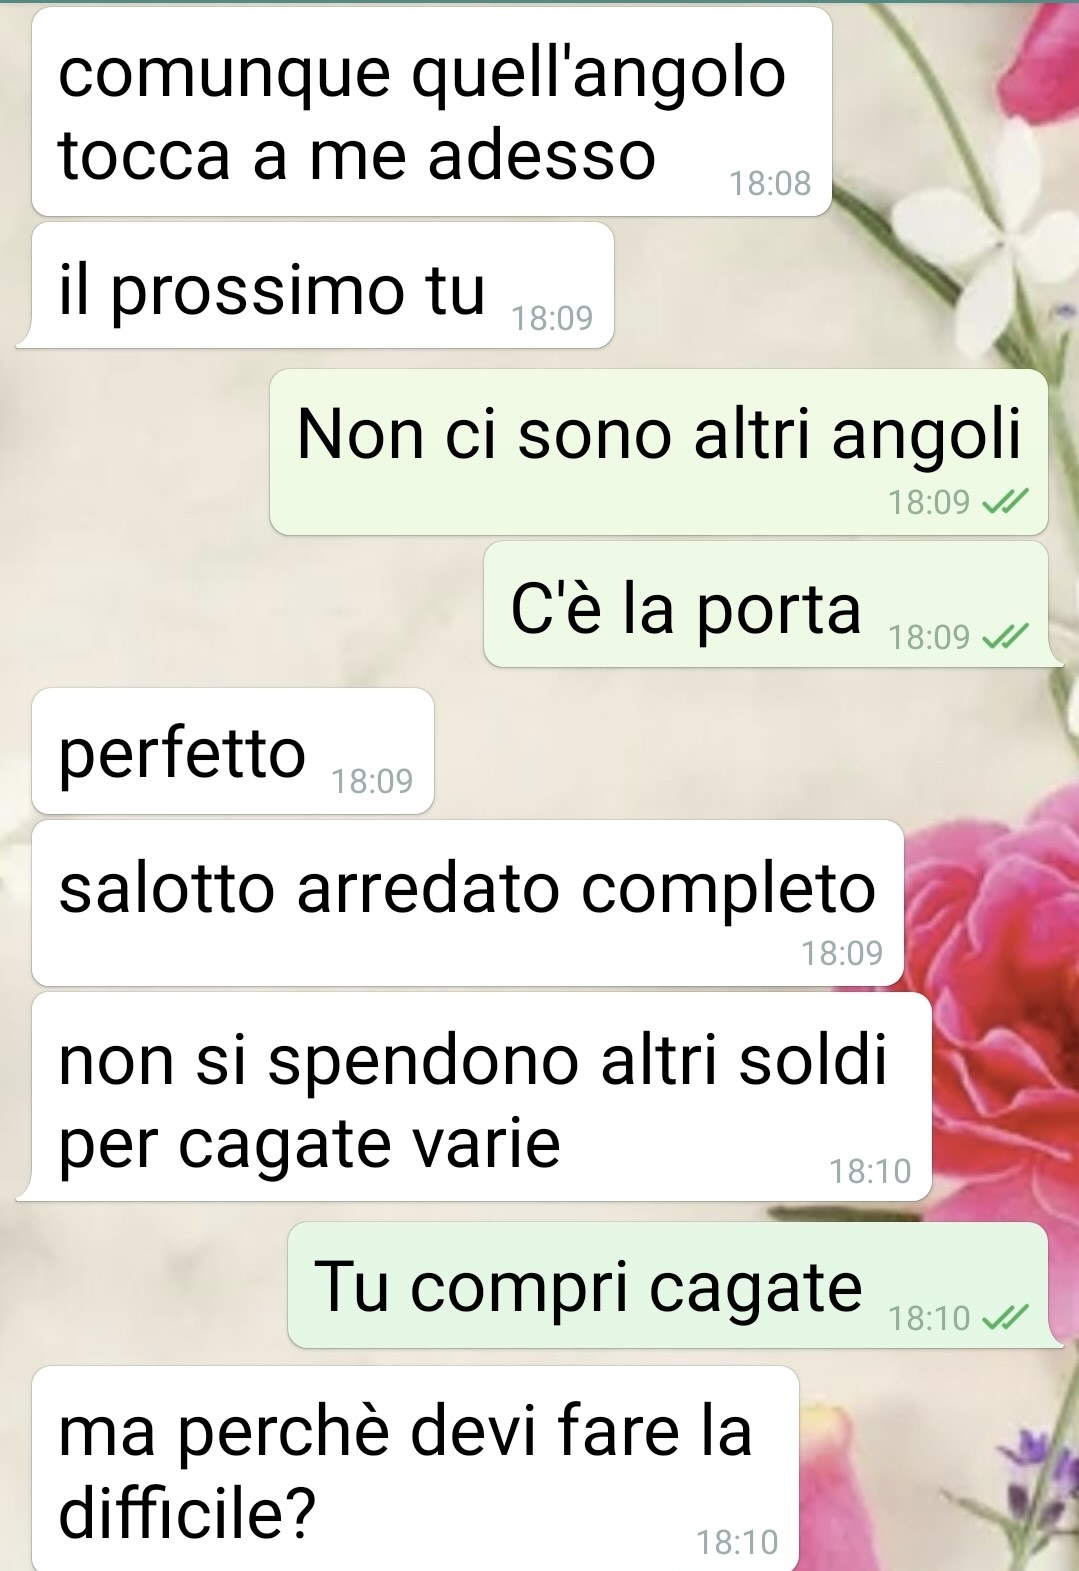Image resolution: width=1079 pixels, height=1571 pixels.
Task: Tap the 18:10 timestamp on 'per cagate varie'
Action: click(870, 1170)
